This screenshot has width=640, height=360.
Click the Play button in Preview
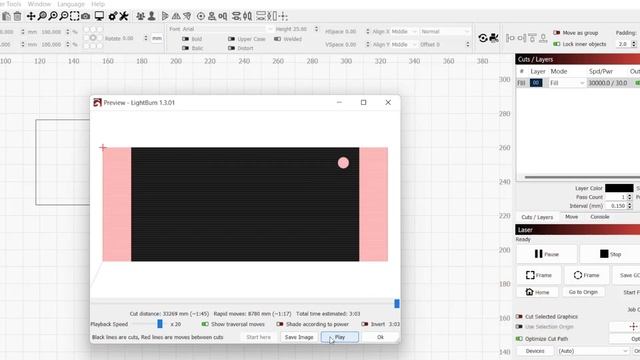tap(340, 337)
